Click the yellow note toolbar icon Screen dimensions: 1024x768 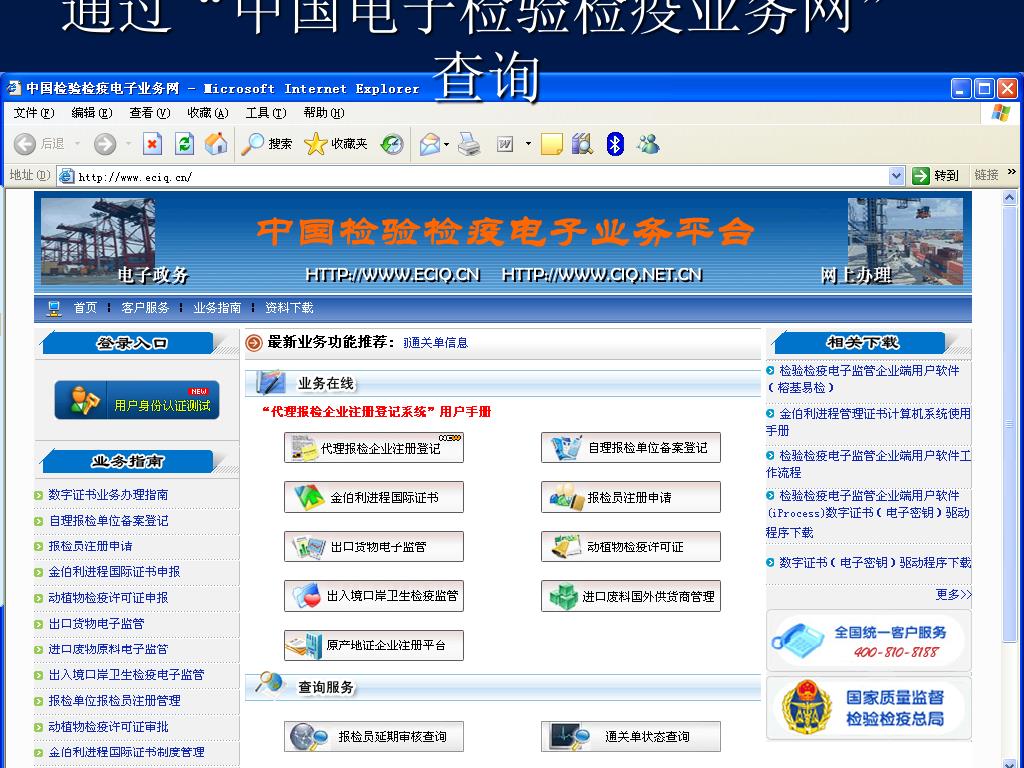(552, 144)
